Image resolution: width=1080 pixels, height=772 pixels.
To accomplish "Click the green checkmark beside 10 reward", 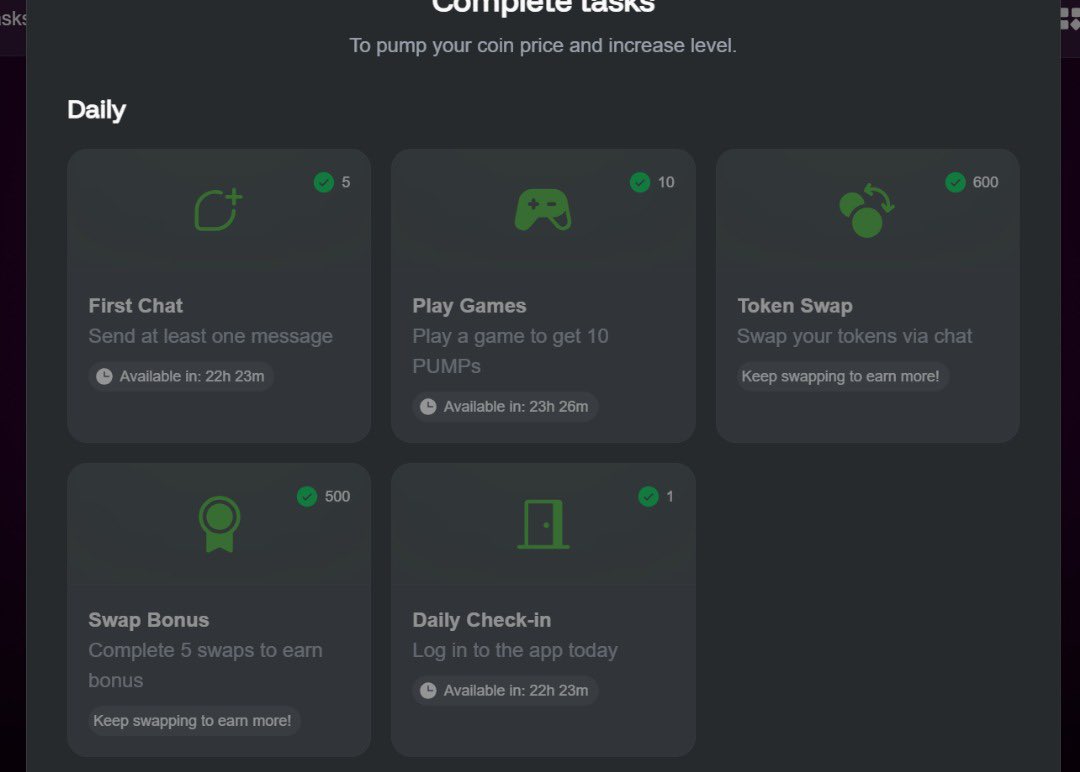I will tap(640, 182).
